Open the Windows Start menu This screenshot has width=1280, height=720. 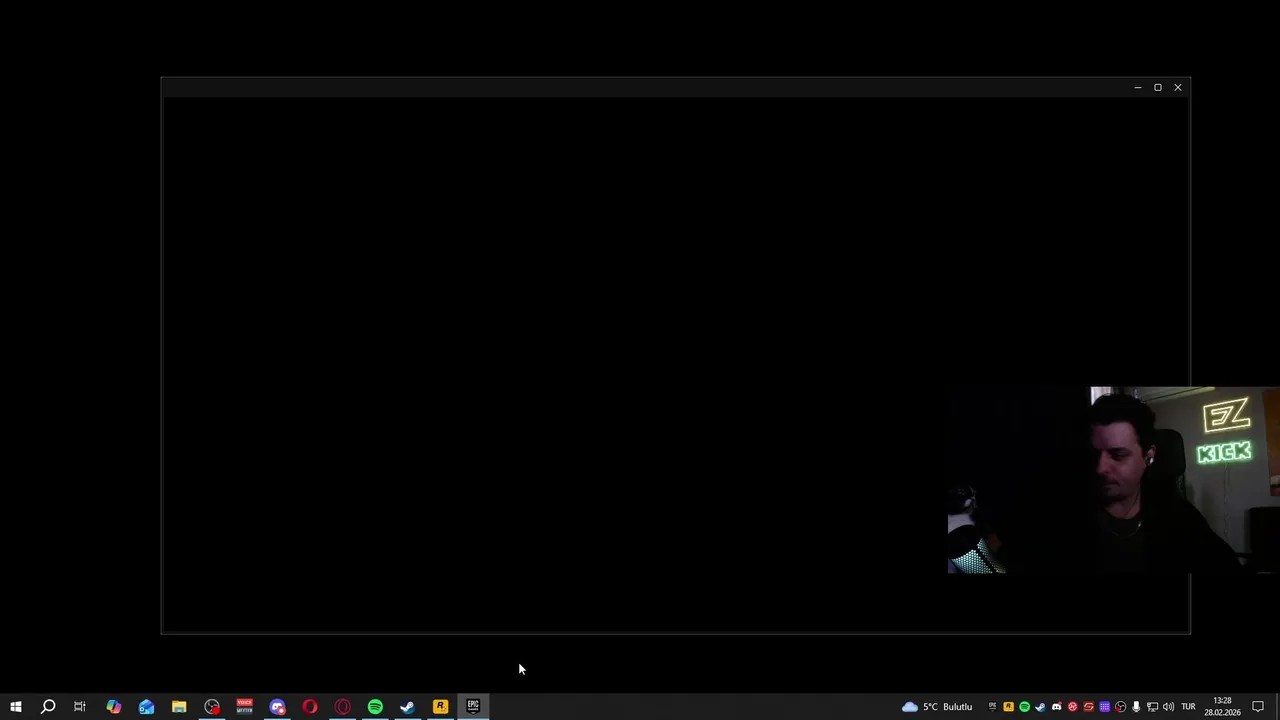(16, 707)
